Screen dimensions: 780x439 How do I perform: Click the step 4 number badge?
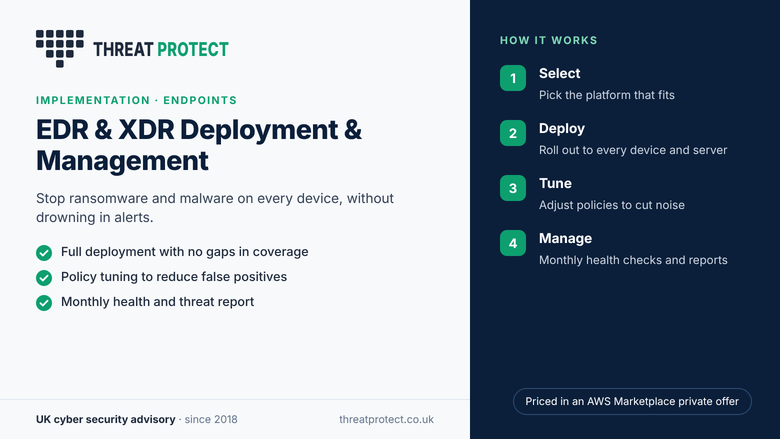point(513,243)
